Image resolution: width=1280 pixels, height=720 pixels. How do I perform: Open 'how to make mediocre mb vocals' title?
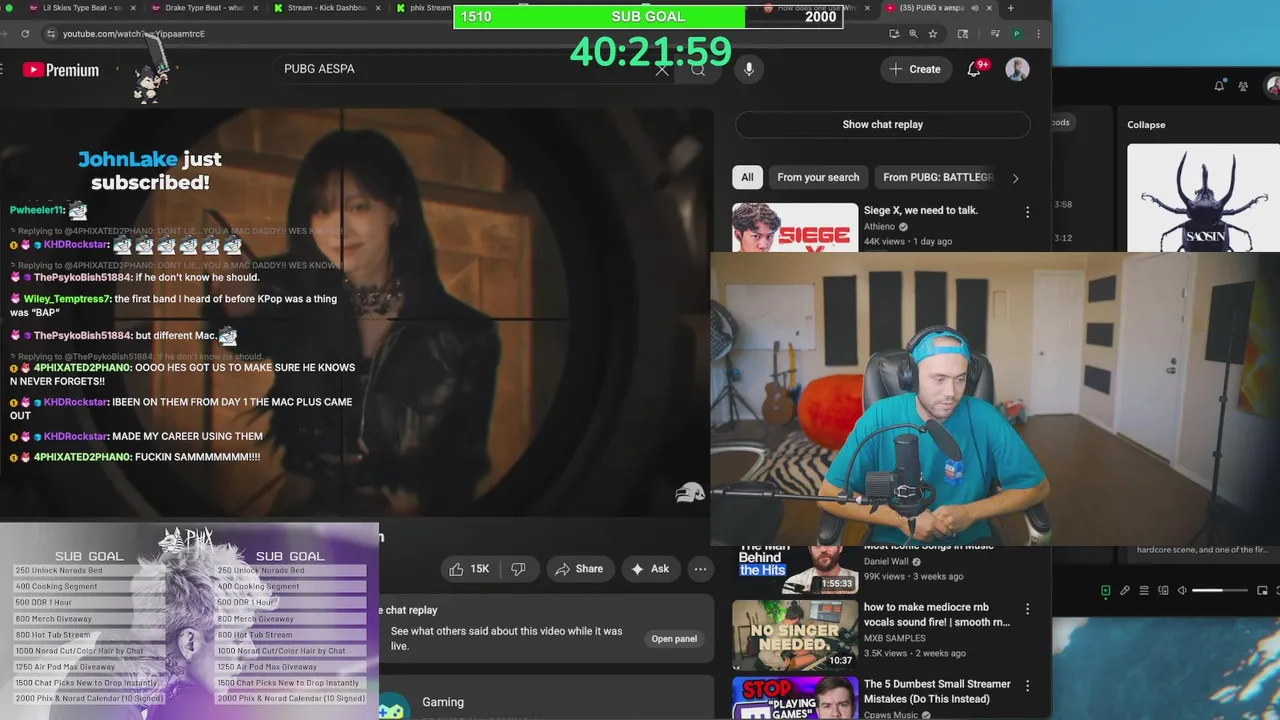pos(937,614)
